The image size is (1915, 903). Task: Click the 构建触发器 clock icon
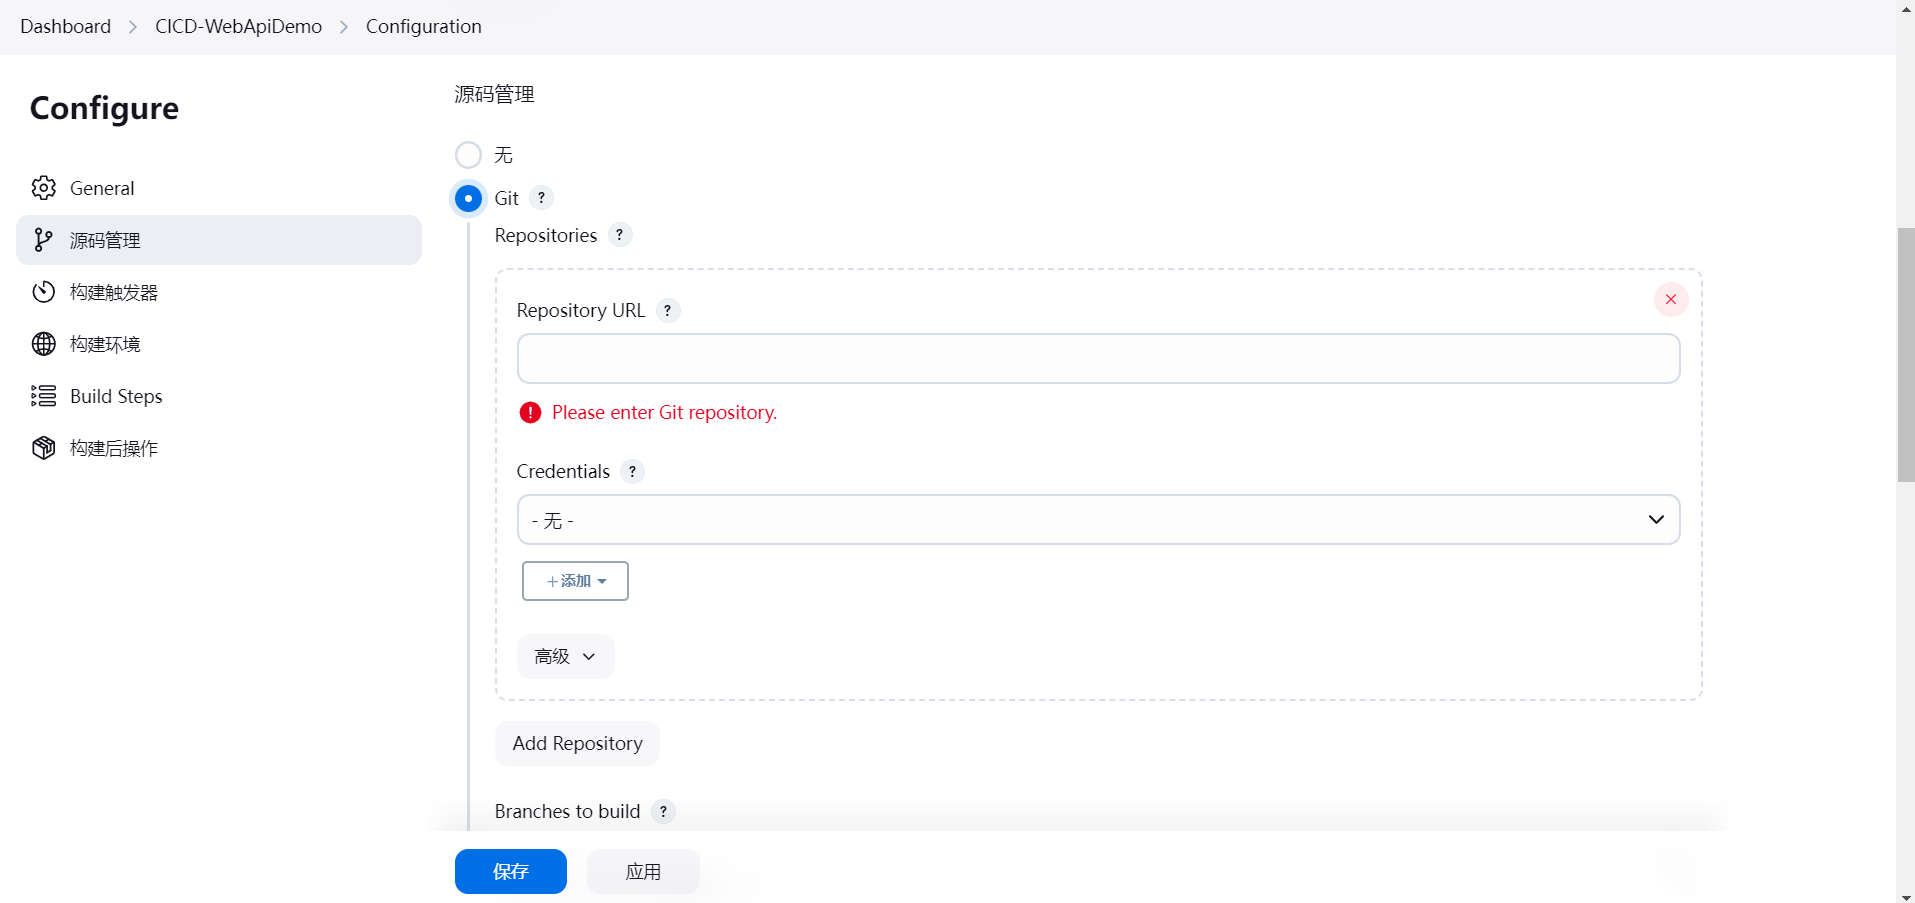pyautogui.click(x=44, y=292)
